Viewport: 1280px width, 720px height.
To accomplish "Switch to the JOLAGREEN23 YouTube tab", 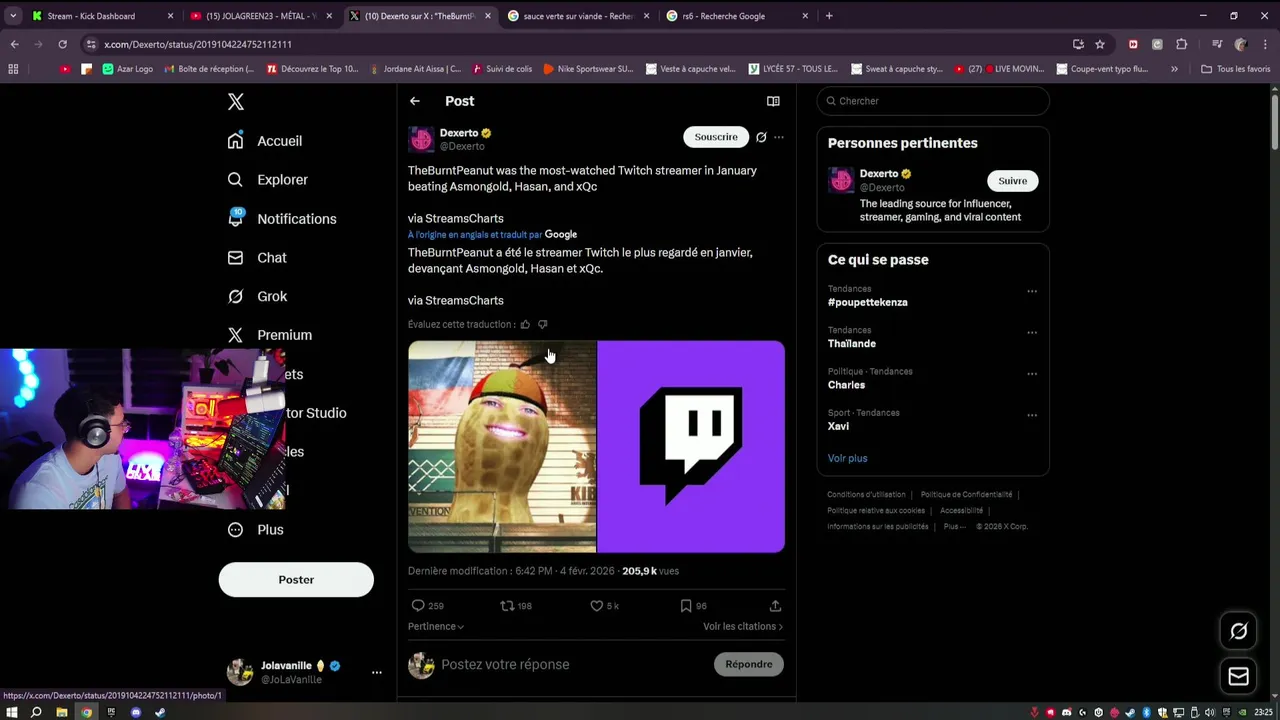I will pyautogui.click(x=260, y=16).
